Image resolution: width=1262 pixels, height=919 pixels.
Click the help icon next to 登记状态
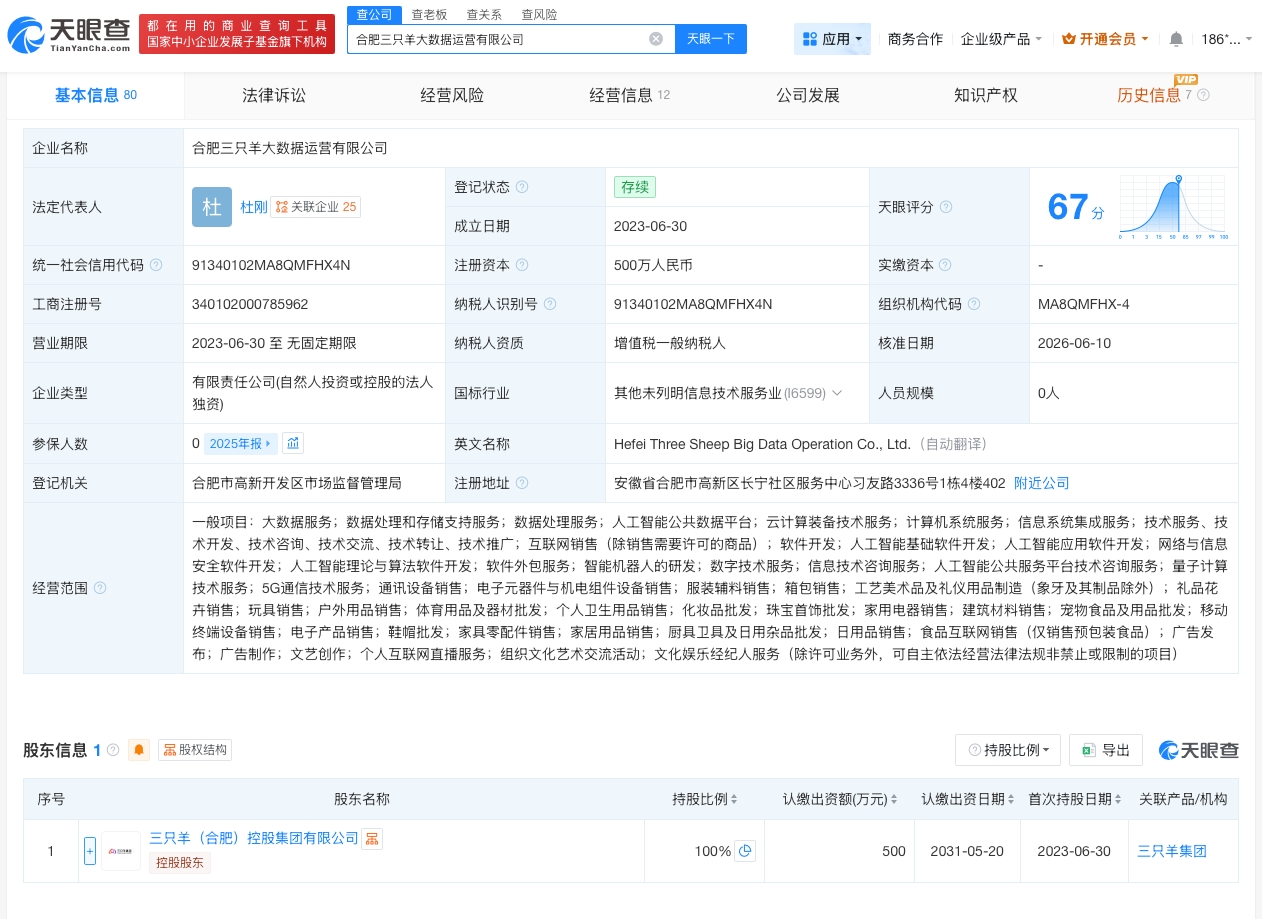click(522, 187)
